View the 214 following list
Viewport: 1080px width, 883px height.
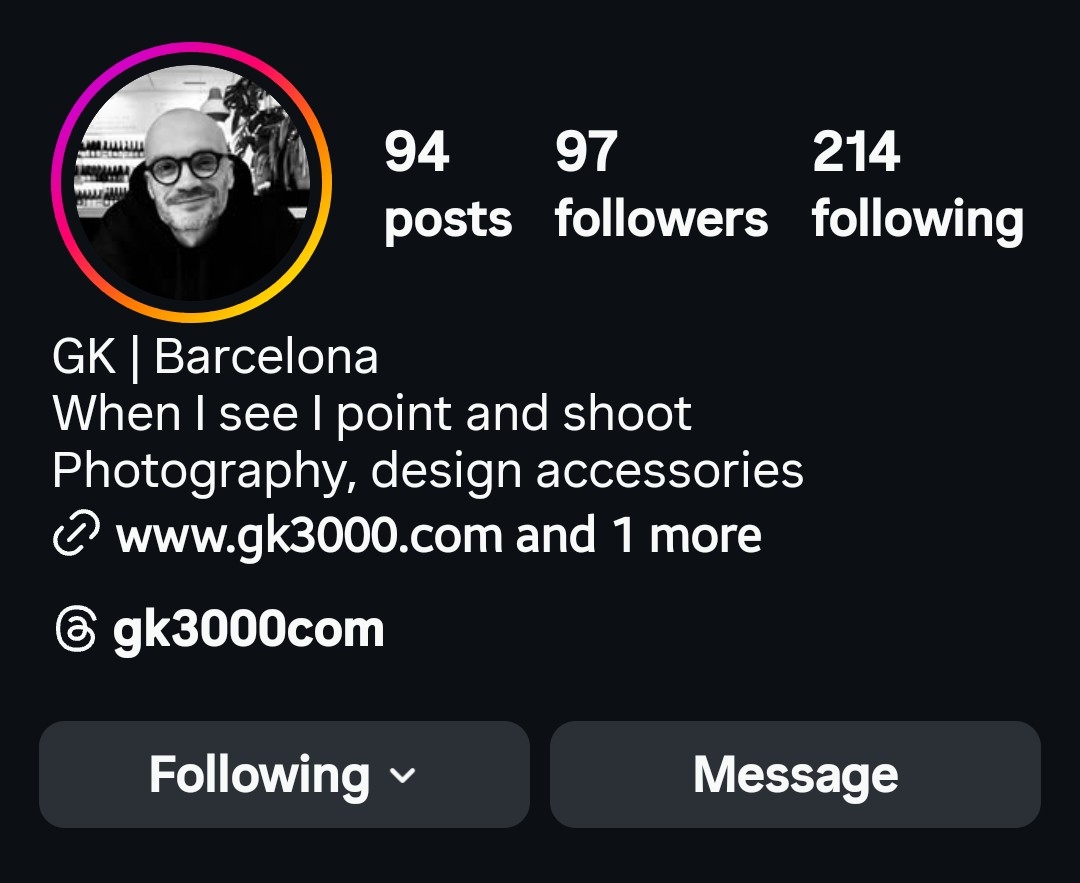pos(917,184)
